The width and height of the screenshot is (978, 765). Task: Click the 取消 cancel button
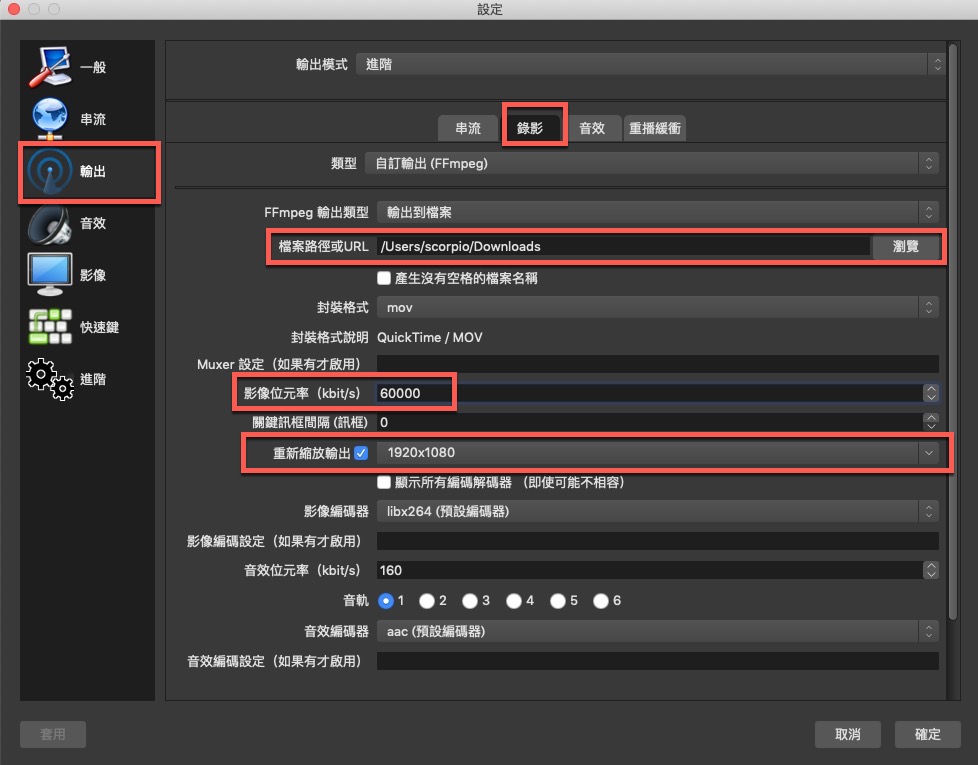[848, 734]
